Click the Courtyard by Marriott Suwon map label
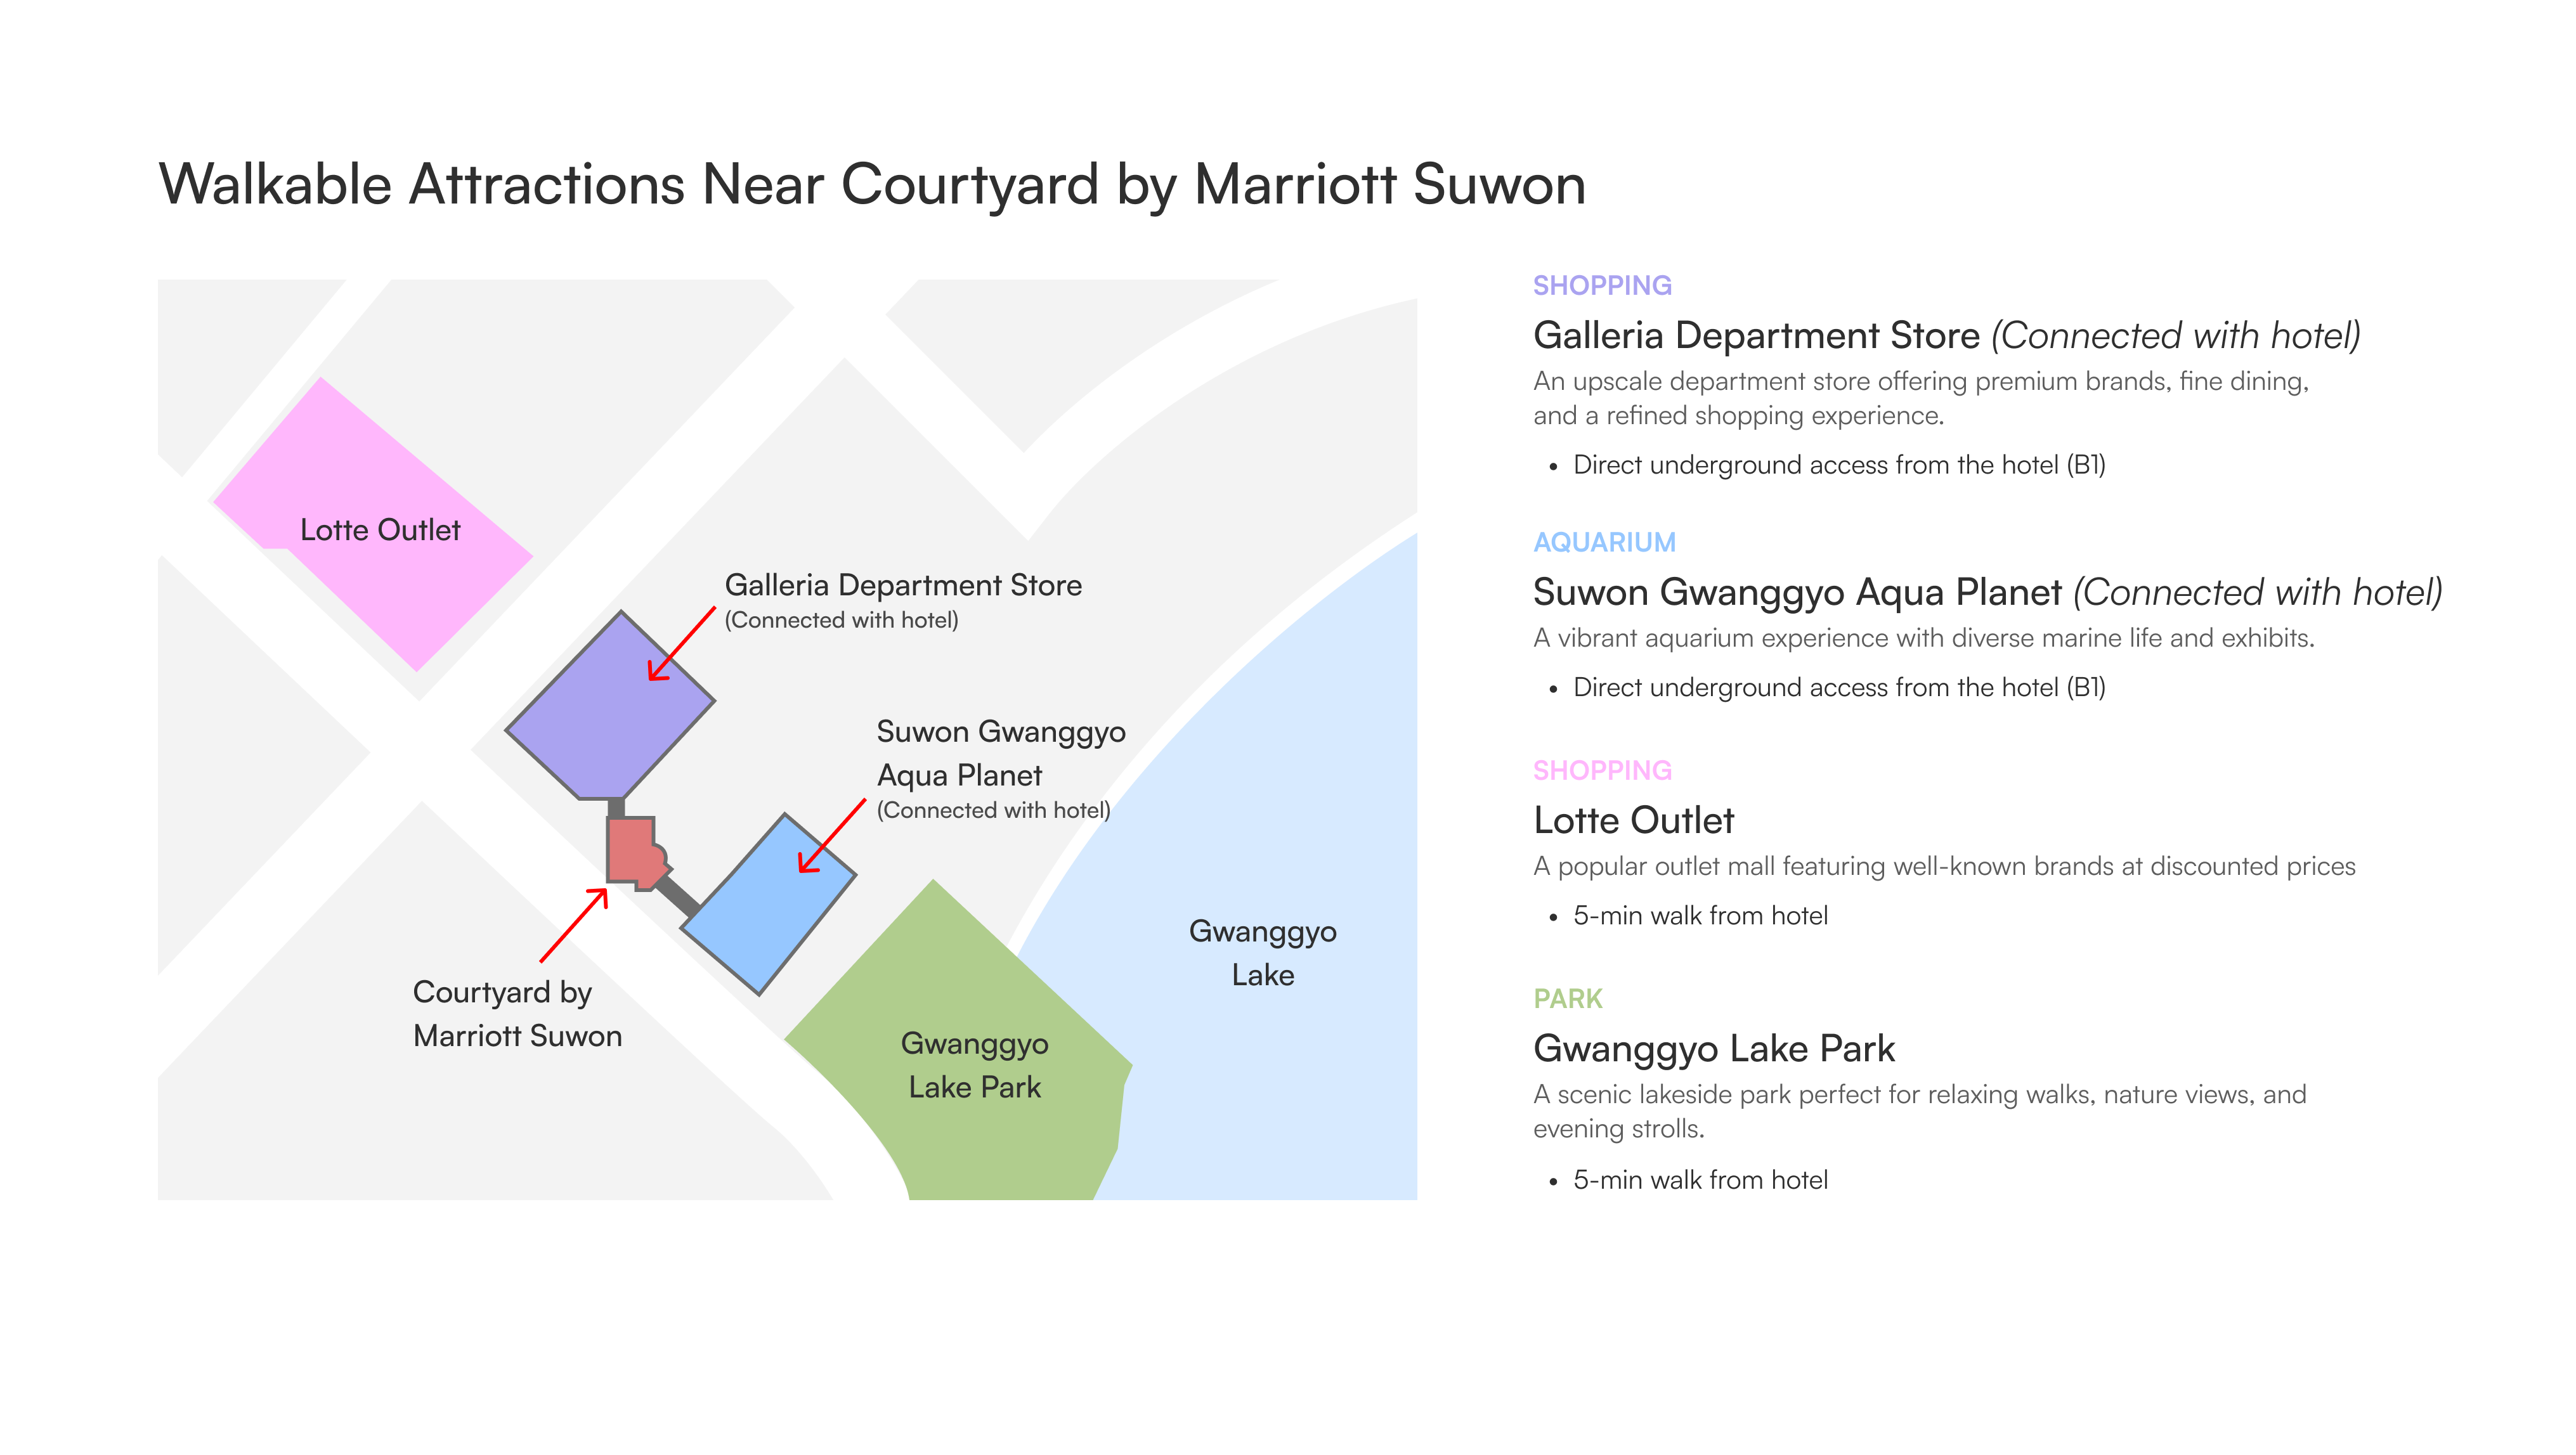 tap(517, 1014)
